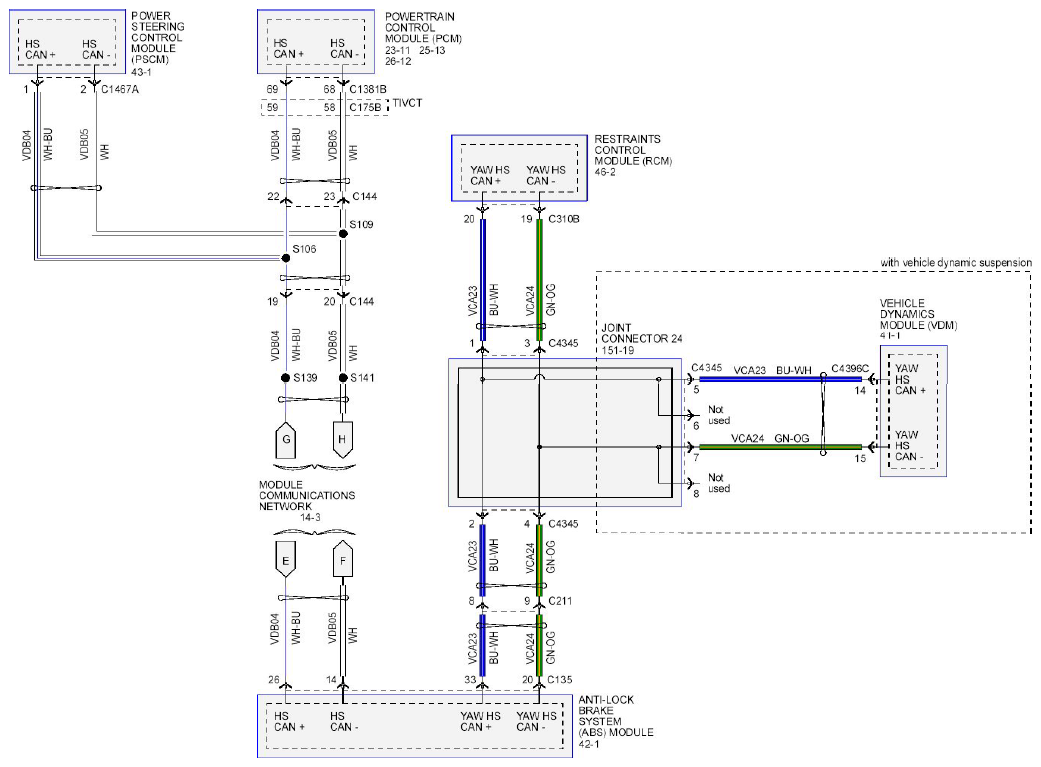Click the Powertrain Control Module box
1041x767 pixels.
tap(316, 41)
